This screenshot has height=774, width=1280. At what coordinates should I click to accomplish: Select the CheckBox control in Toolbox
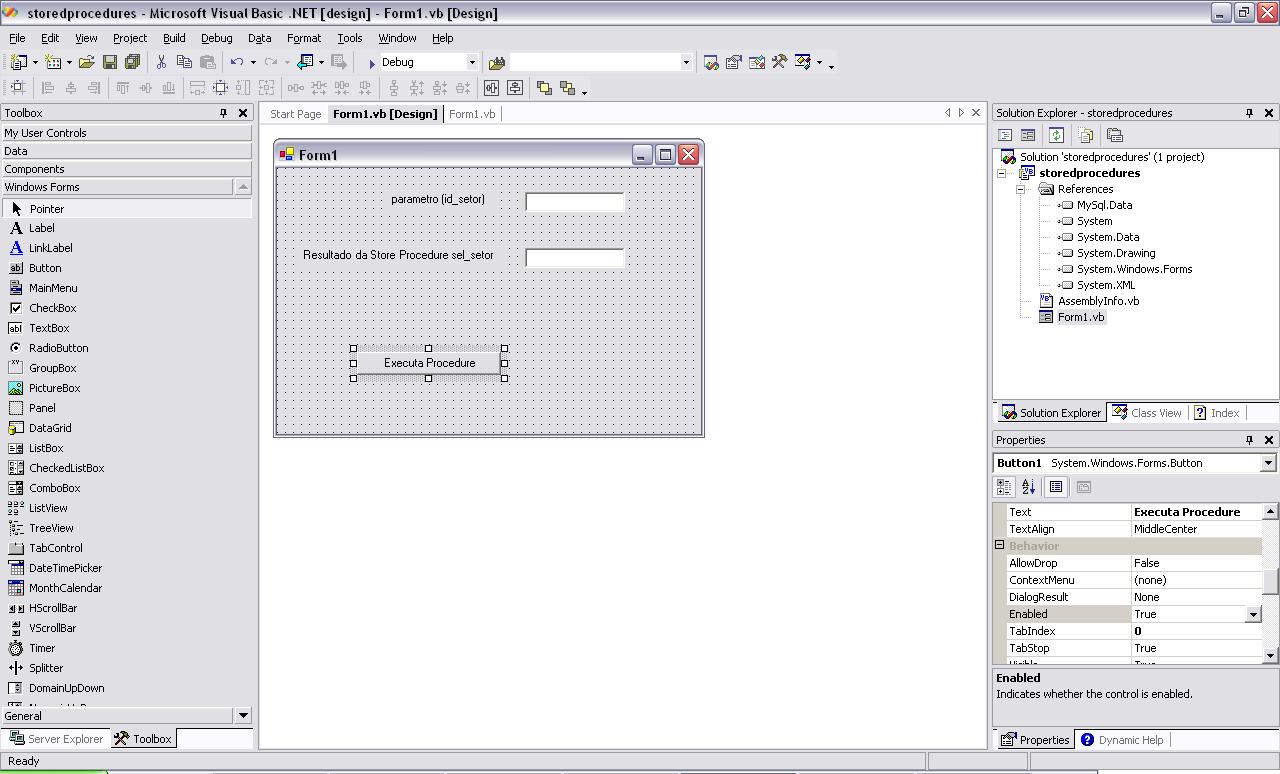52,308
